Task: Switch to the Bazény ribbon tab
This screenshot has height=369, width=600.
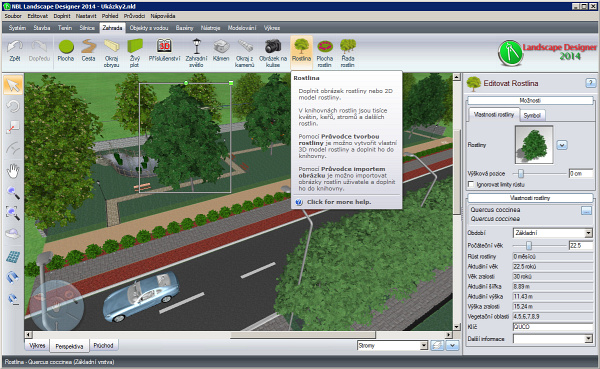Action: [x=184, y=28]
